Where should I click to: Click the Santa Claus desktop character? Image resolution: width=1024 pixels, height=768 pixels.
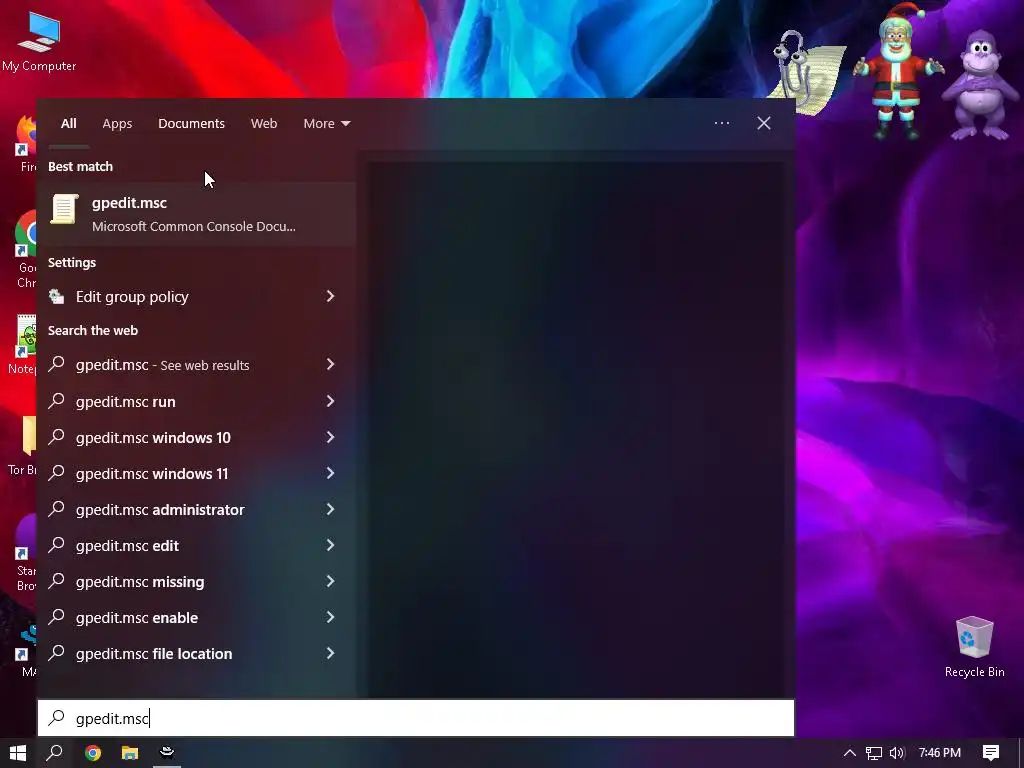coord(899,71)
